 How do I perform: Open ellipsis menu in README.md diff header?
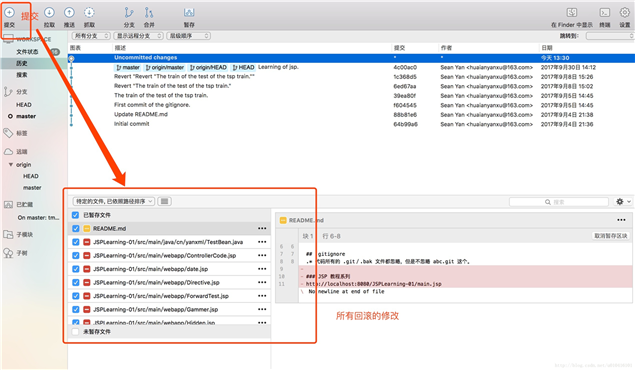point(621,220)
